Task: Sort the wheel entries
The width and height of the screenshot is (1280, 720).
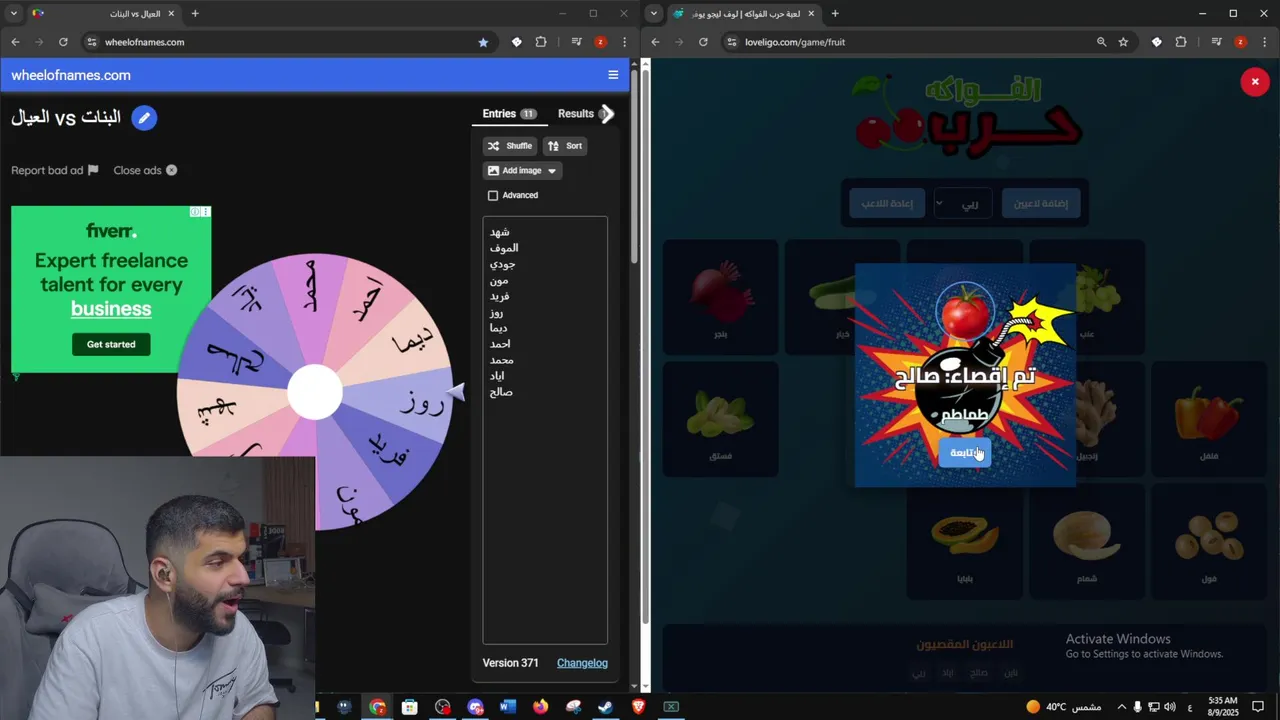Action: [x=565, y=146]
